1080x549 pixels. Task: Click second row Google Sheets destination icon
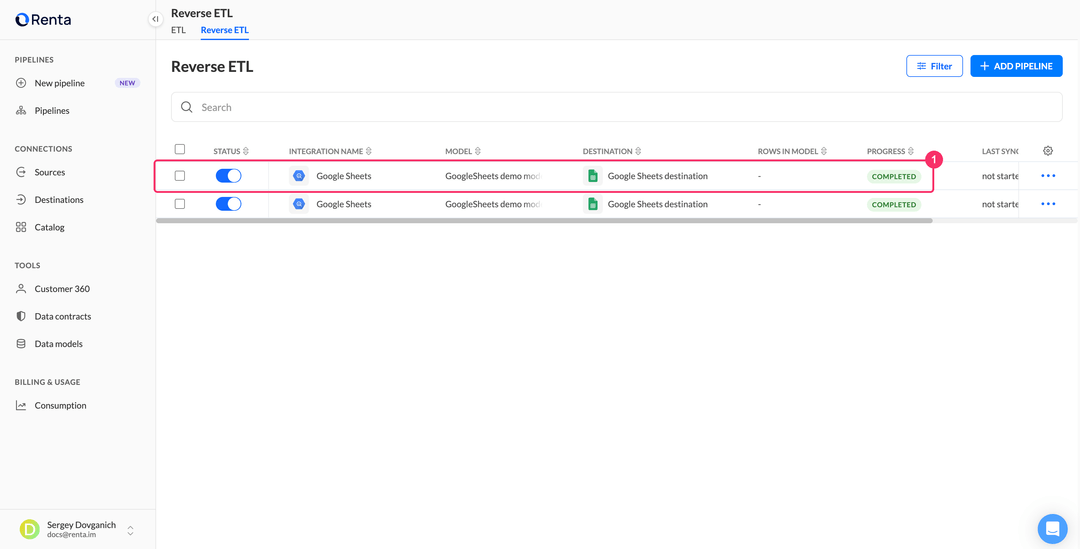pyautogui.click(x=592, y=204)
